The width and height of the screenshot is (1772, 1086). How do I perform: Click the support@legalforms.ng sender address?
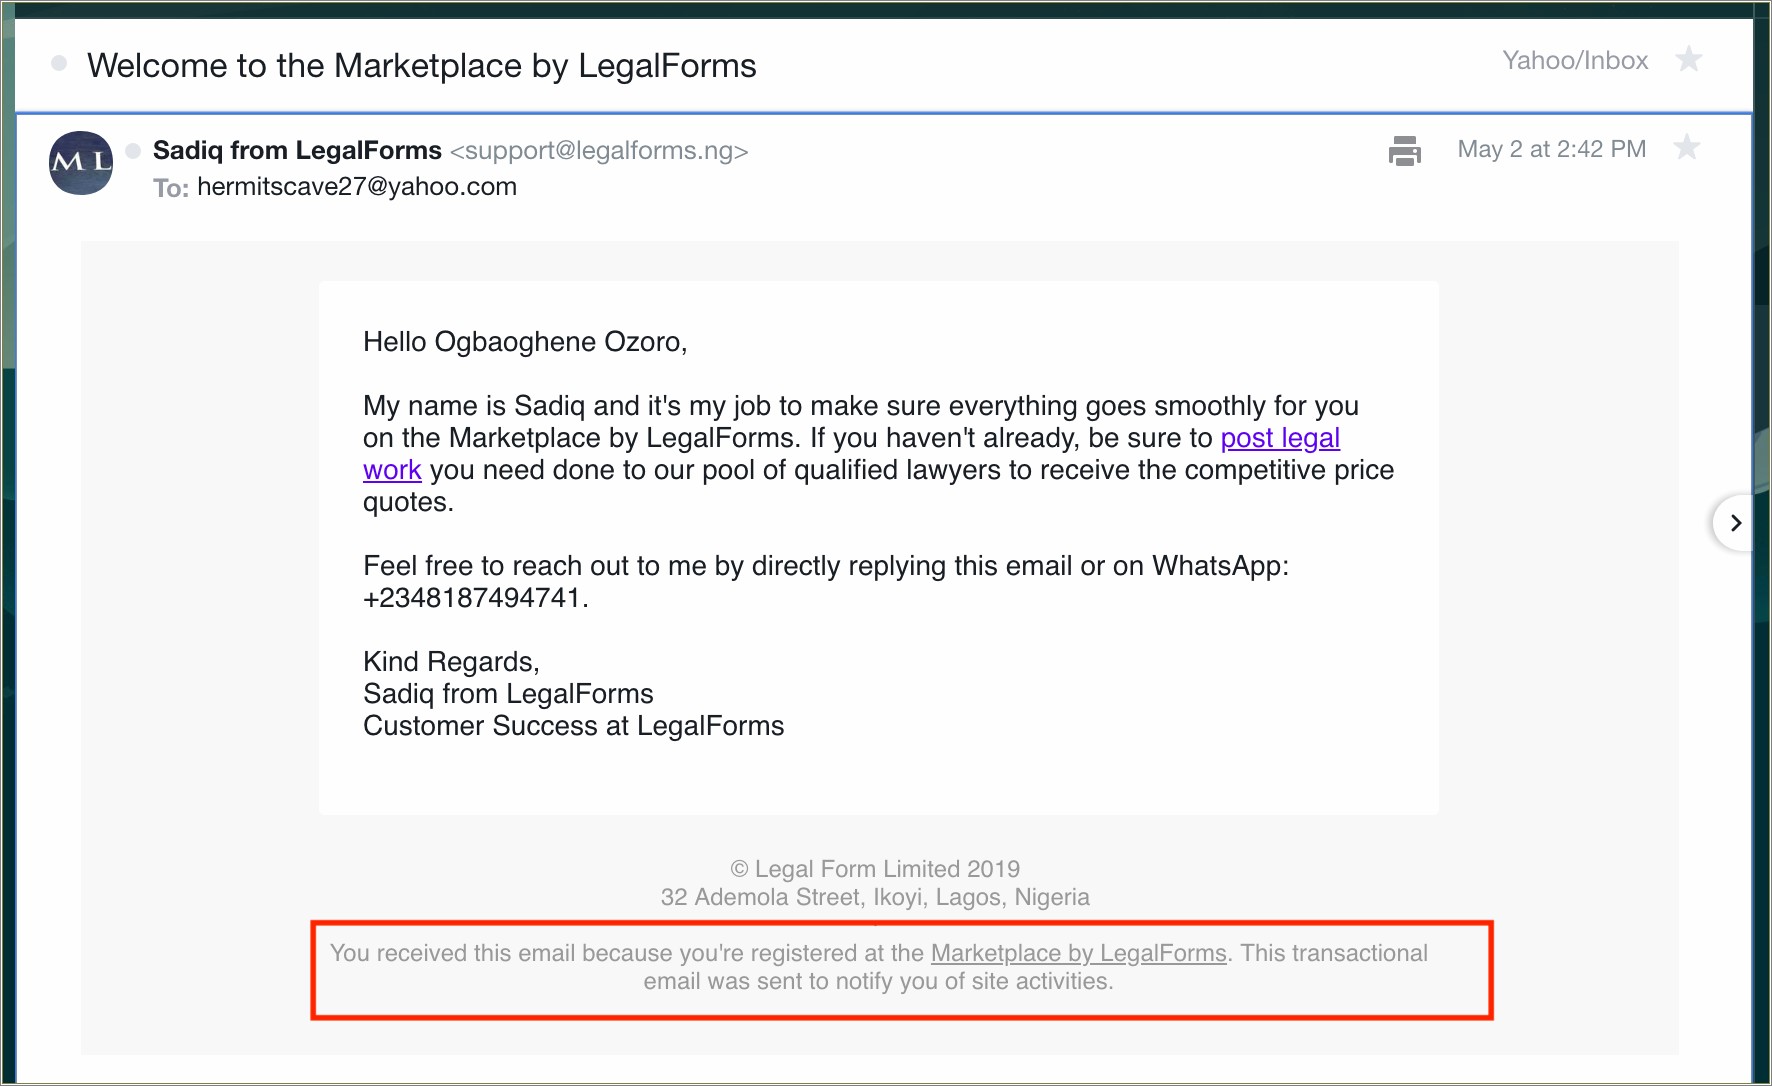(599, 151)
